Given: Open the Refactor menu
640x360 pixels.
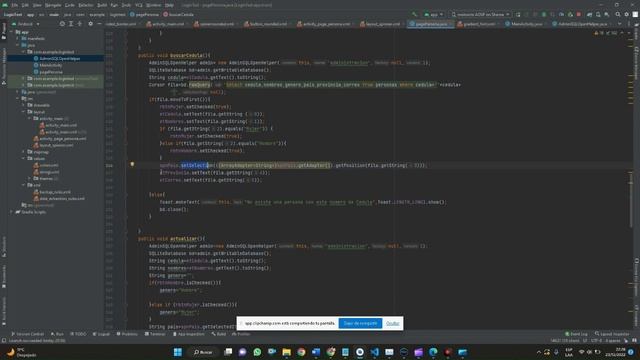Looking at the screenshot, I should 85,5.
